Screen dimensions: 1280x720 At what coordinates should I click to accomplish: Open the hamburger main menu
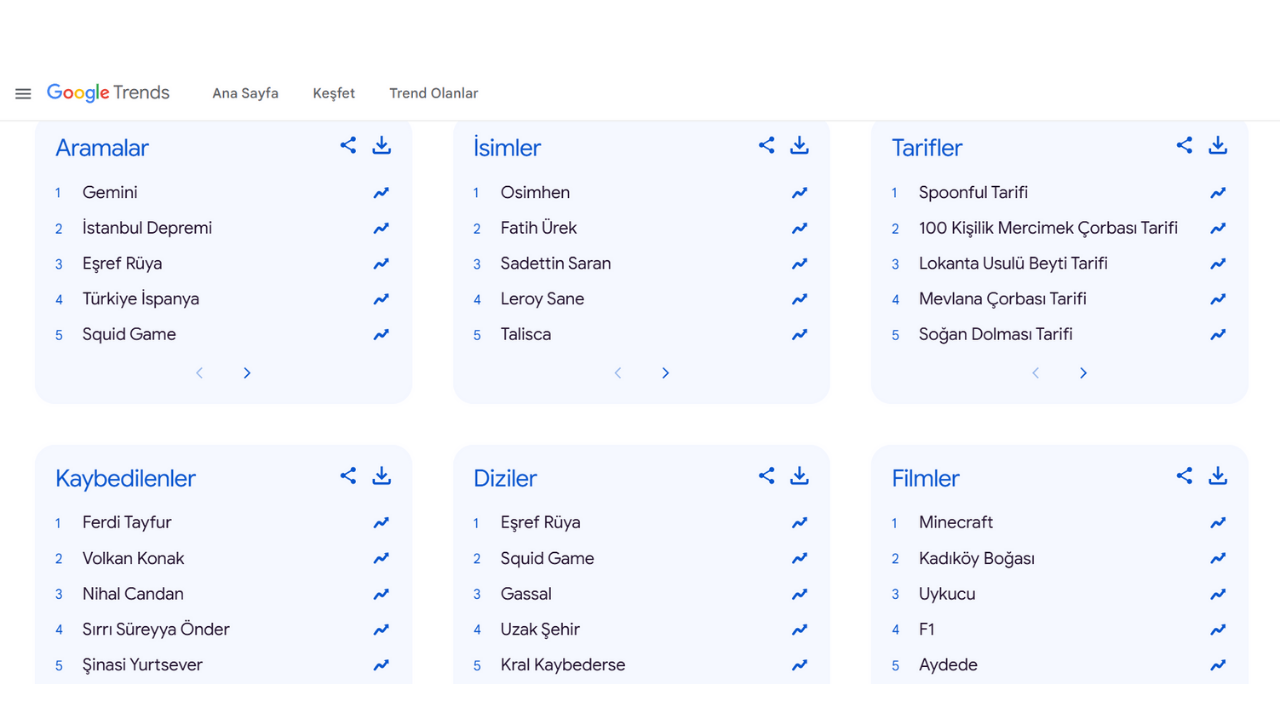click(23, 94)
